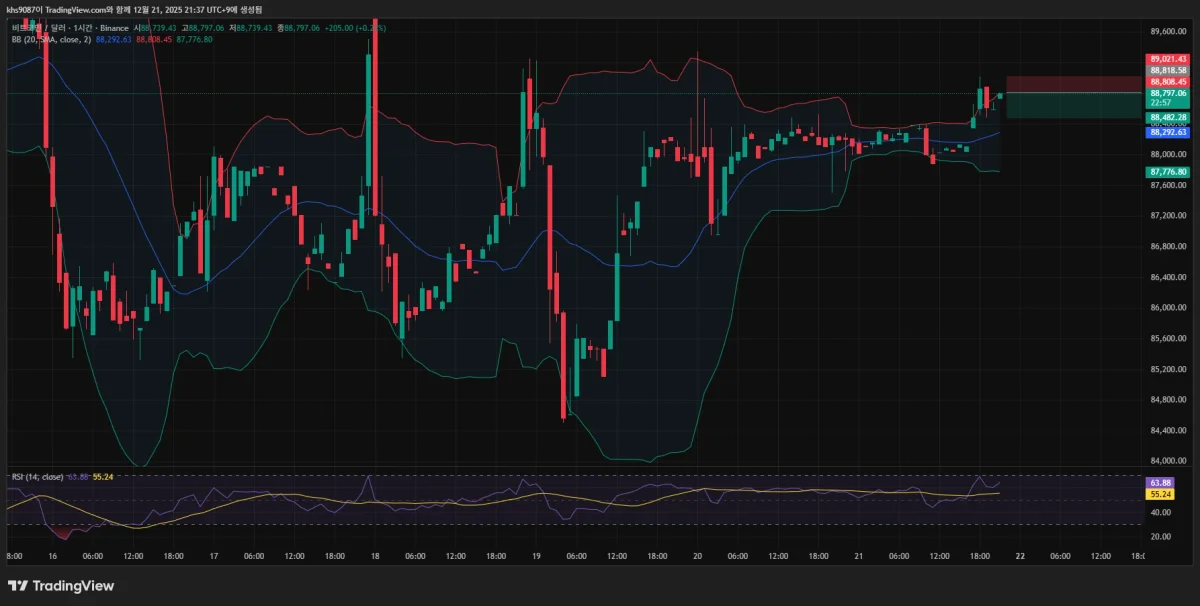Toggle visibility of the Bollinger Bands indicator
Screen dimensions: 1200x606
[230, 38]
